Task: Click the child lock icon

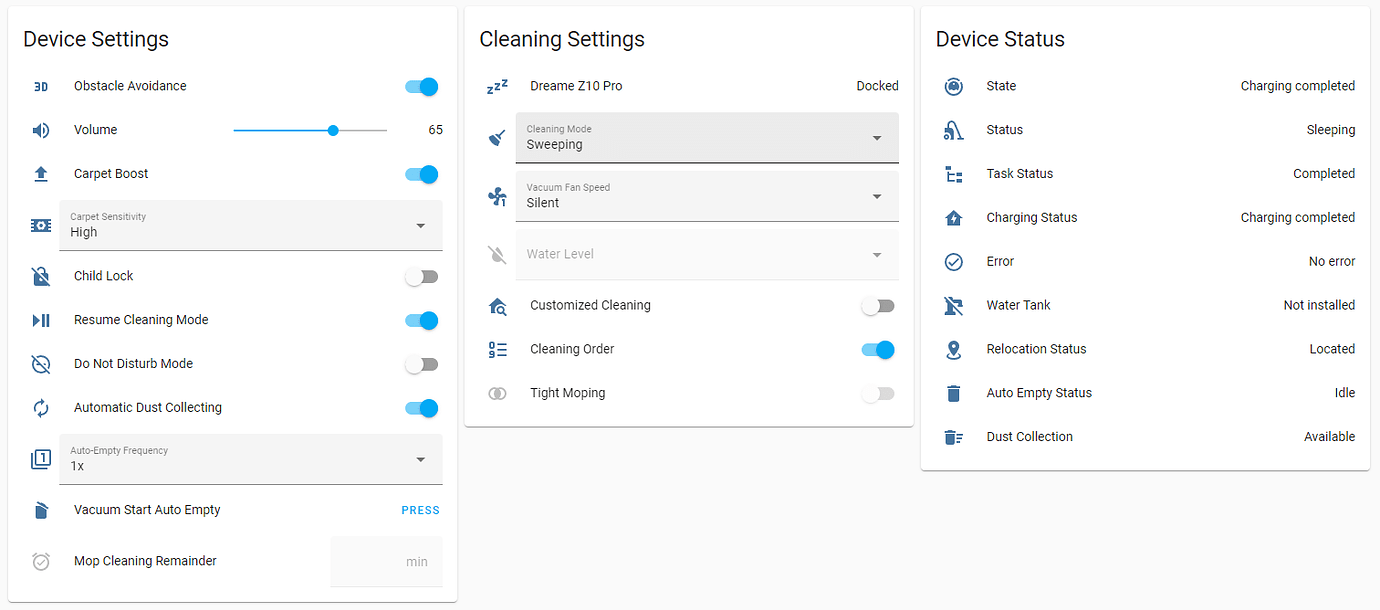Action: coord(41,275)
